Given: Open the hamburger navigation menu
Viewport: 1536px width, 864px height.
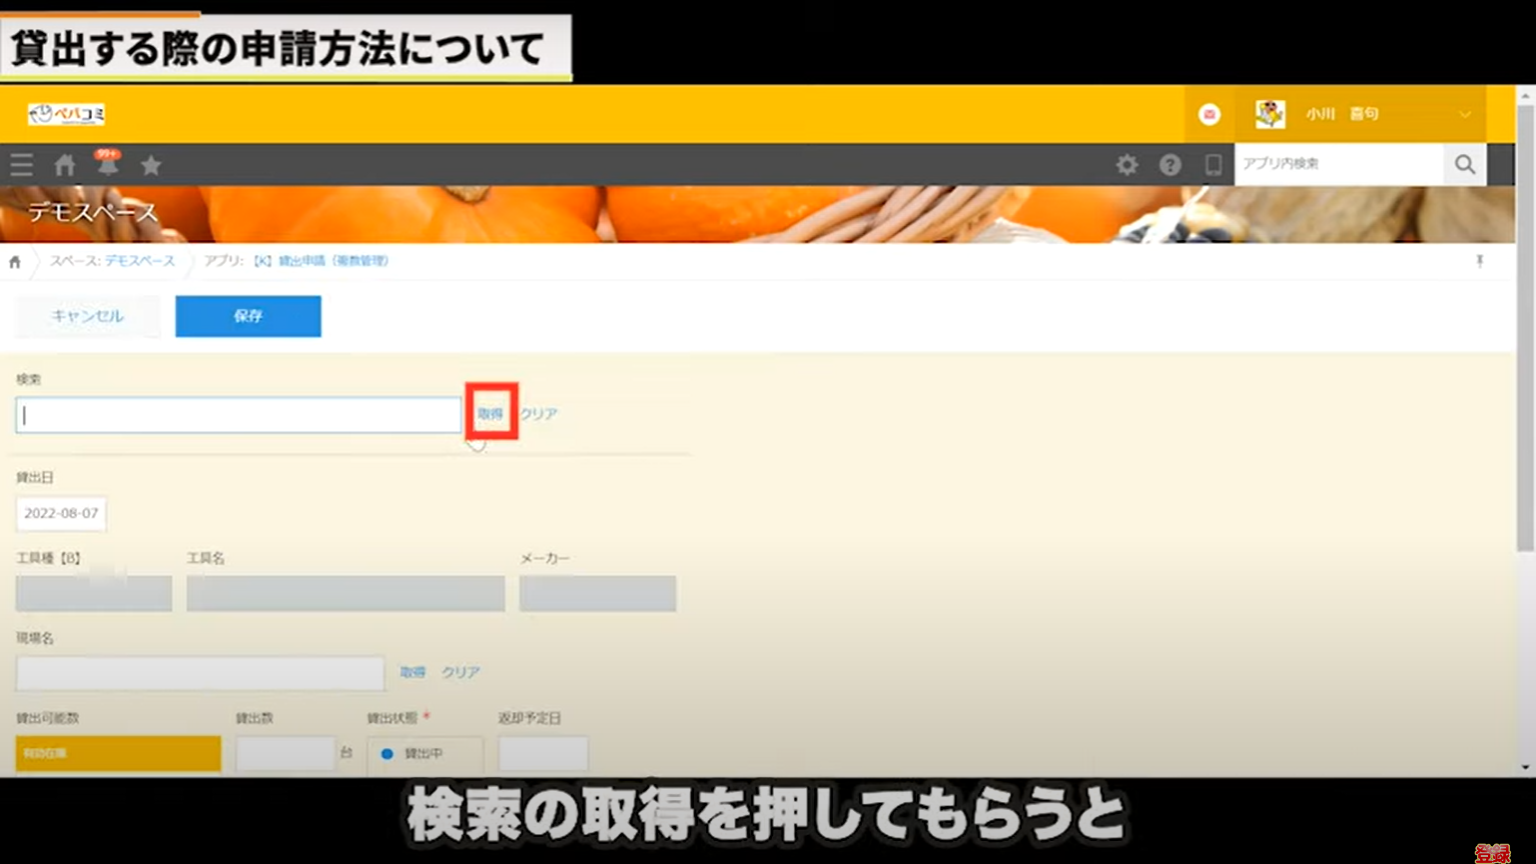Looking at the screenshot, I should point(21,164).
